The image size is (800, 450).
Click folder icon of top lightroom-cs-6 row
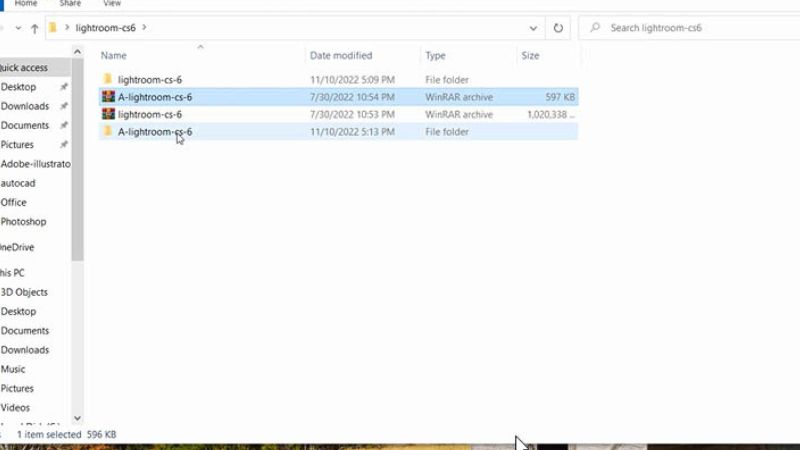[108, 79]
